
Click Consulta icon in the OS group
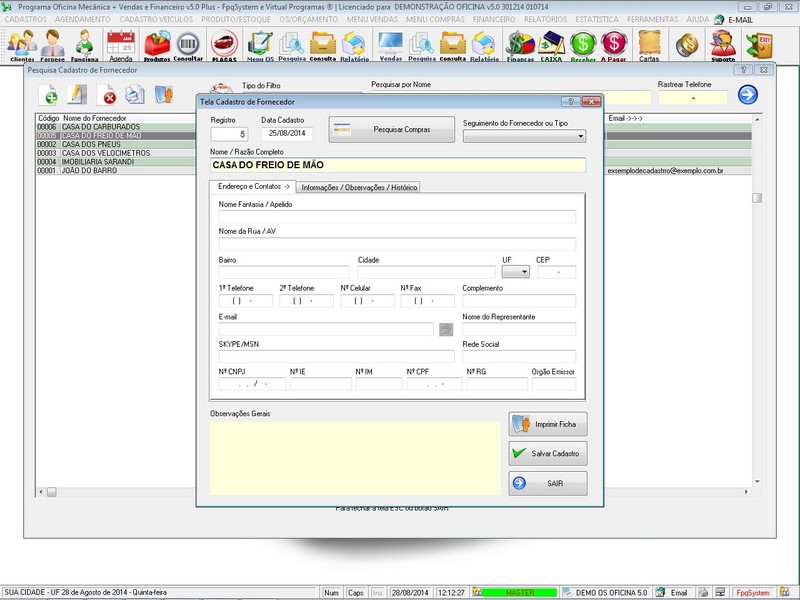click(x=323, y=45)
